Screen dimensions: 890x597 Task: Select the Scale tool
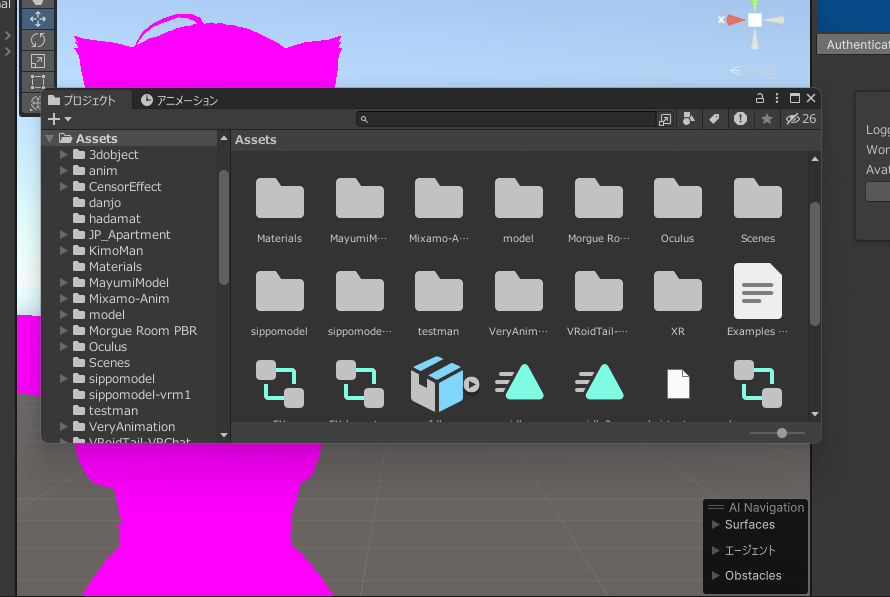click(x=38, y=61)
